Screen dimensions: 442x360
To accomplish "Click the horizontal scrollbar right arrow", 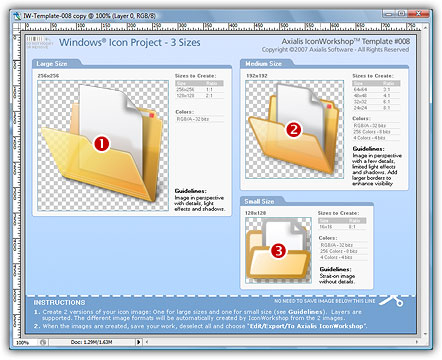I will 417,342.
